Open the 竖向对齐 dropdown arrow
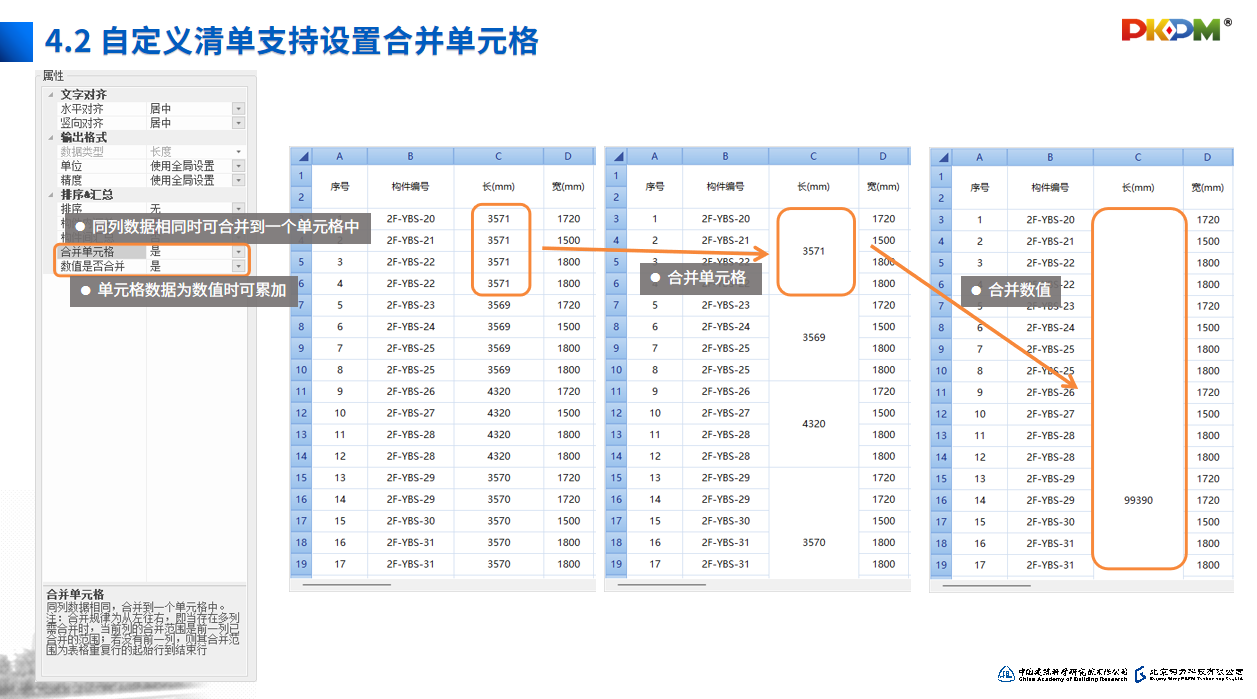The image size is (1257, 699). pos(238,123)
